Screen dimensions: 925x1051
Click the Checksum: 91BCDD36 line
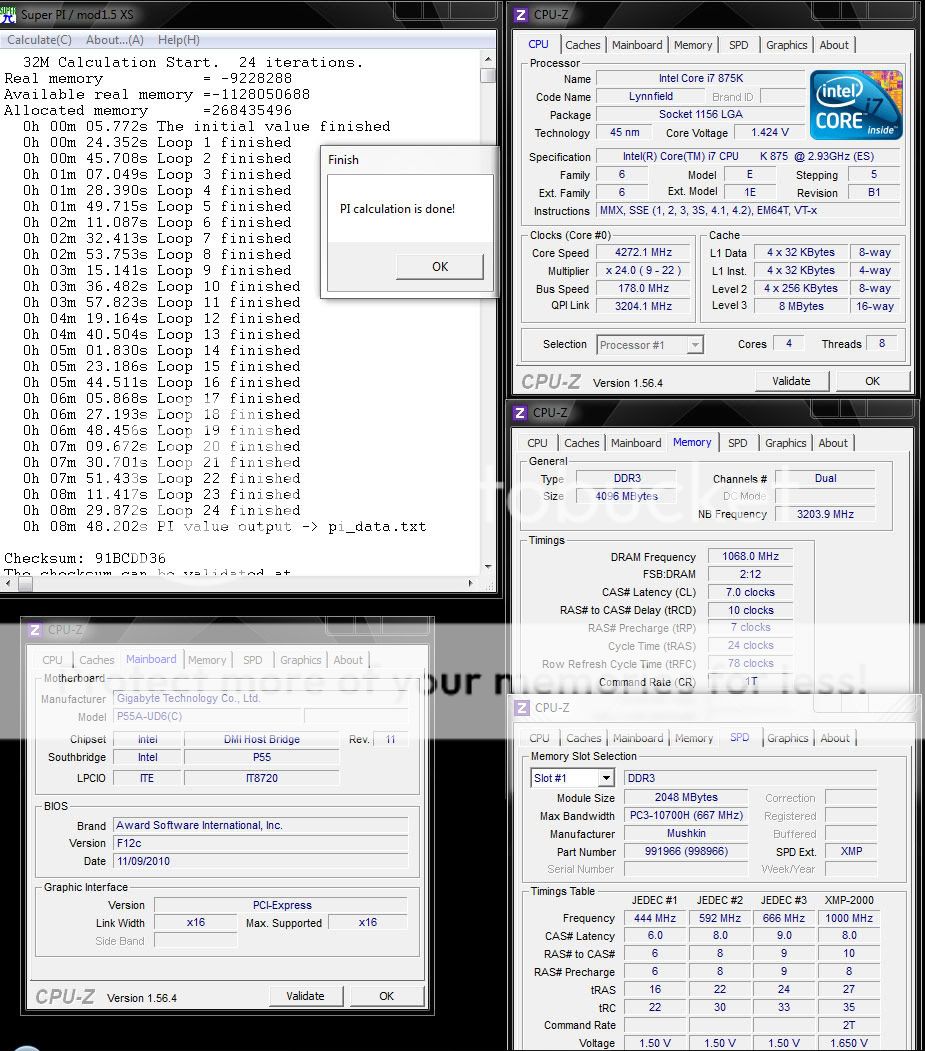(x=85, y=558)
